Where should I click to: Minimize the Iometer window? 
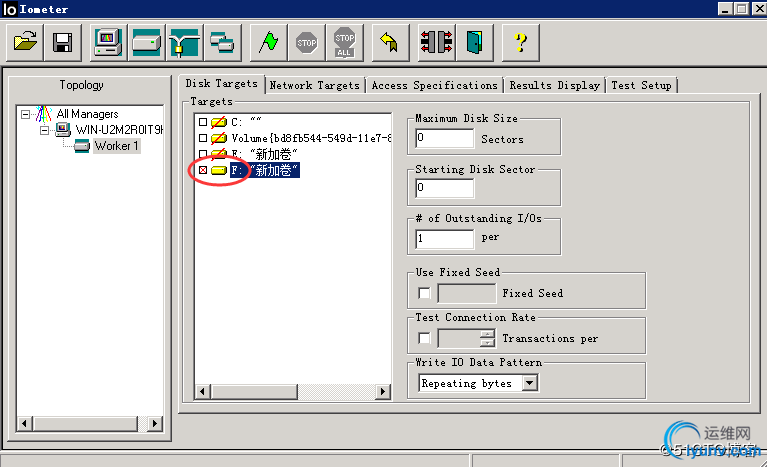pos(725,9)
